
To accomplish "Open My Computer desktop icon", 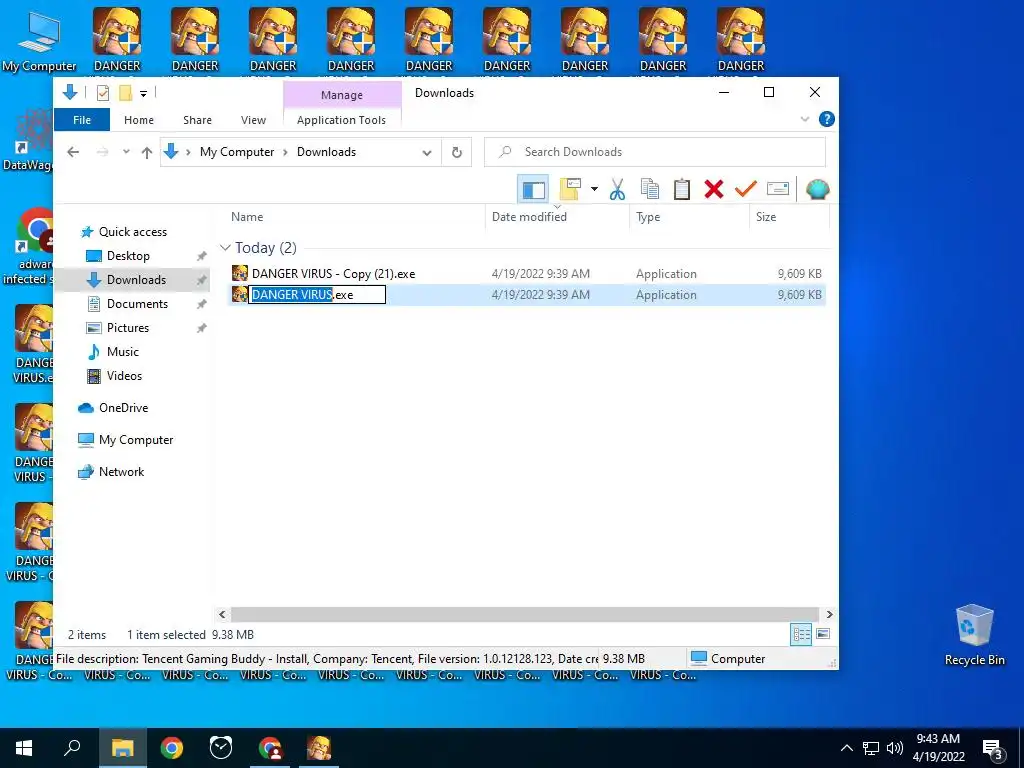I will click(39, 40).
